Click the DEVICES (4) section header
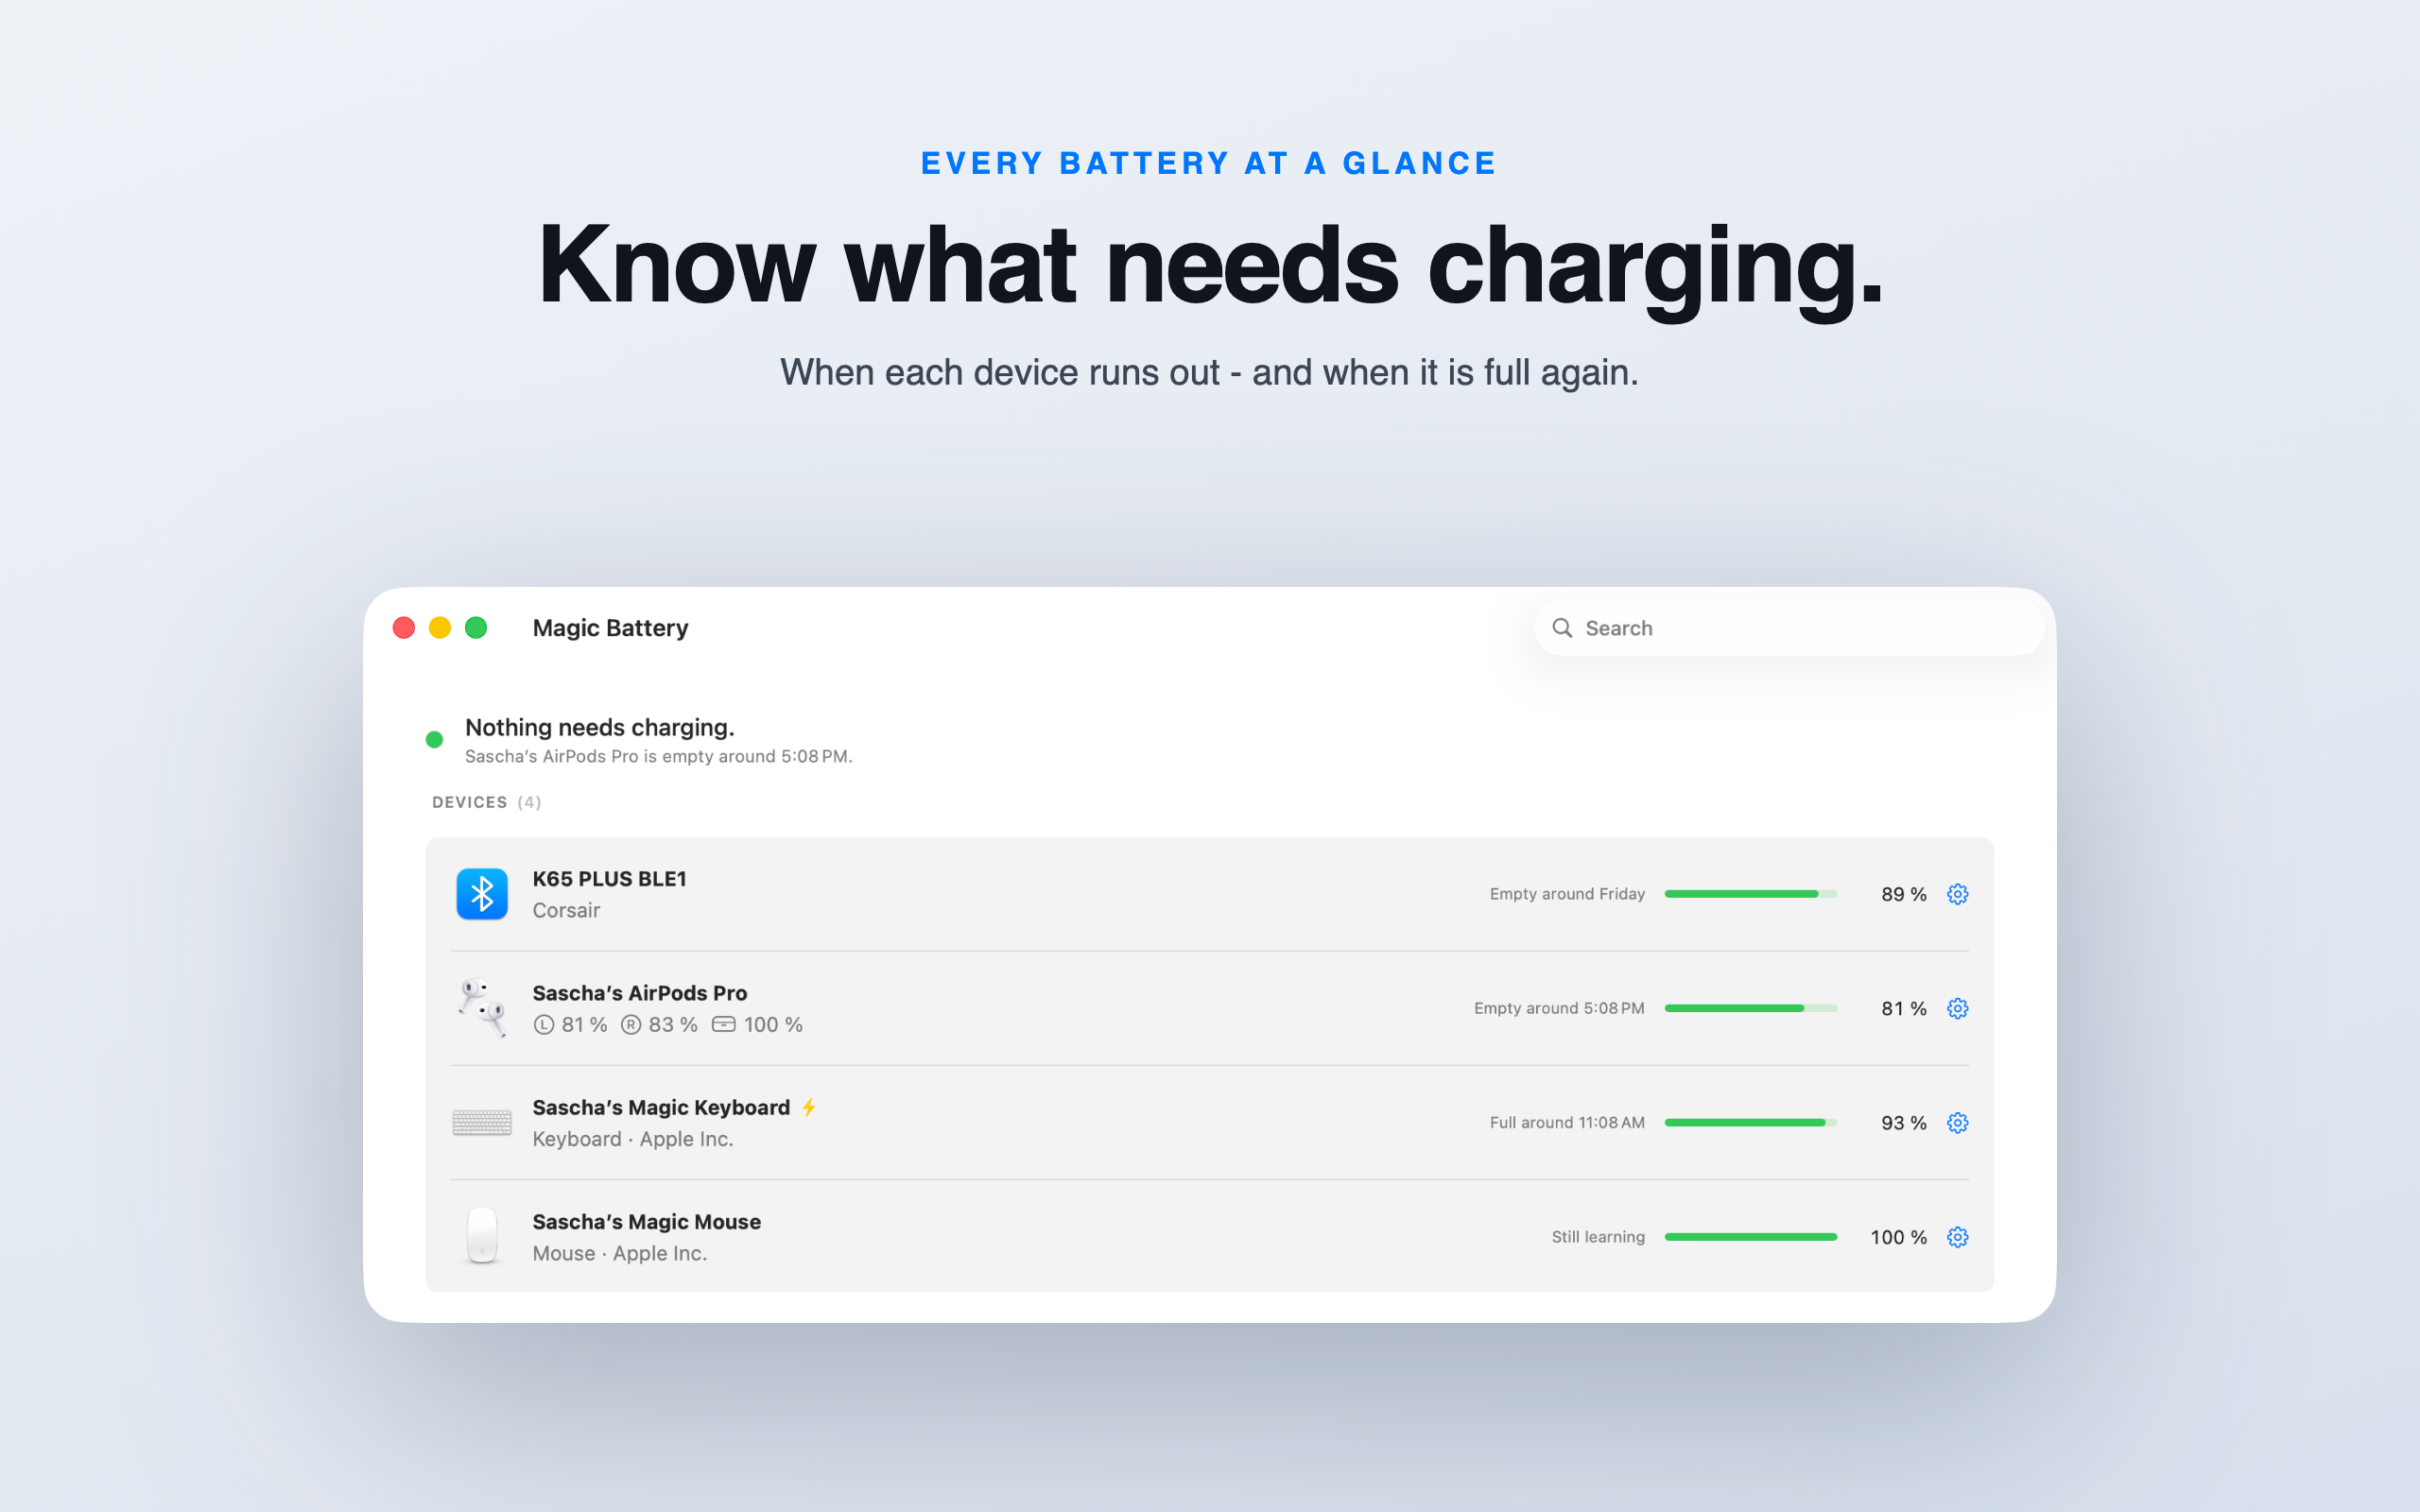The height and width of the screenshot is (1512, 2420). pos(487,802)
